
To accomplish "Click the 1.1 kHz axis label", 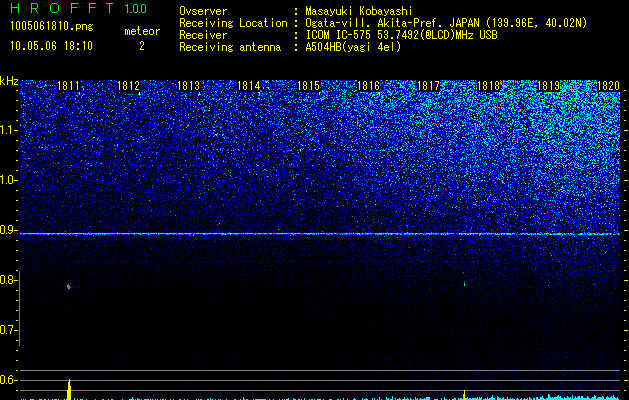I will (x=8, y=130).
